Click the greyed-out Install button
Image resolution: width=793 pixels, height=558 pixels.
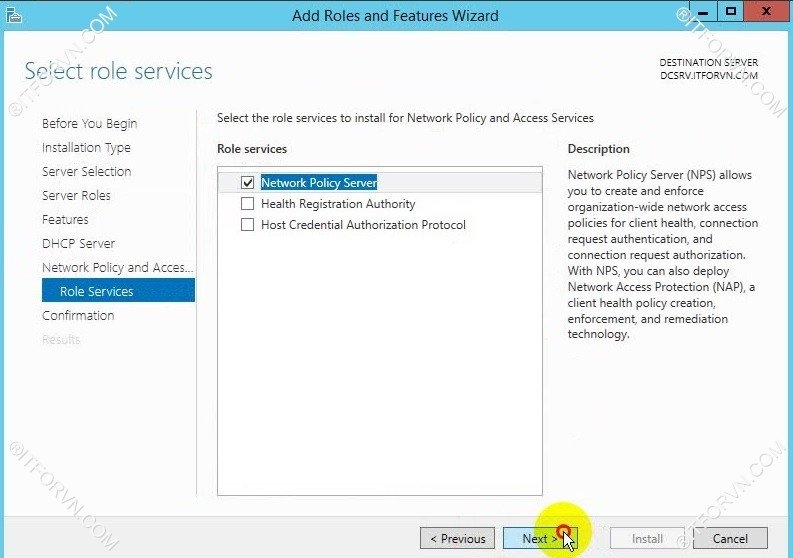[x=647, y=539]
